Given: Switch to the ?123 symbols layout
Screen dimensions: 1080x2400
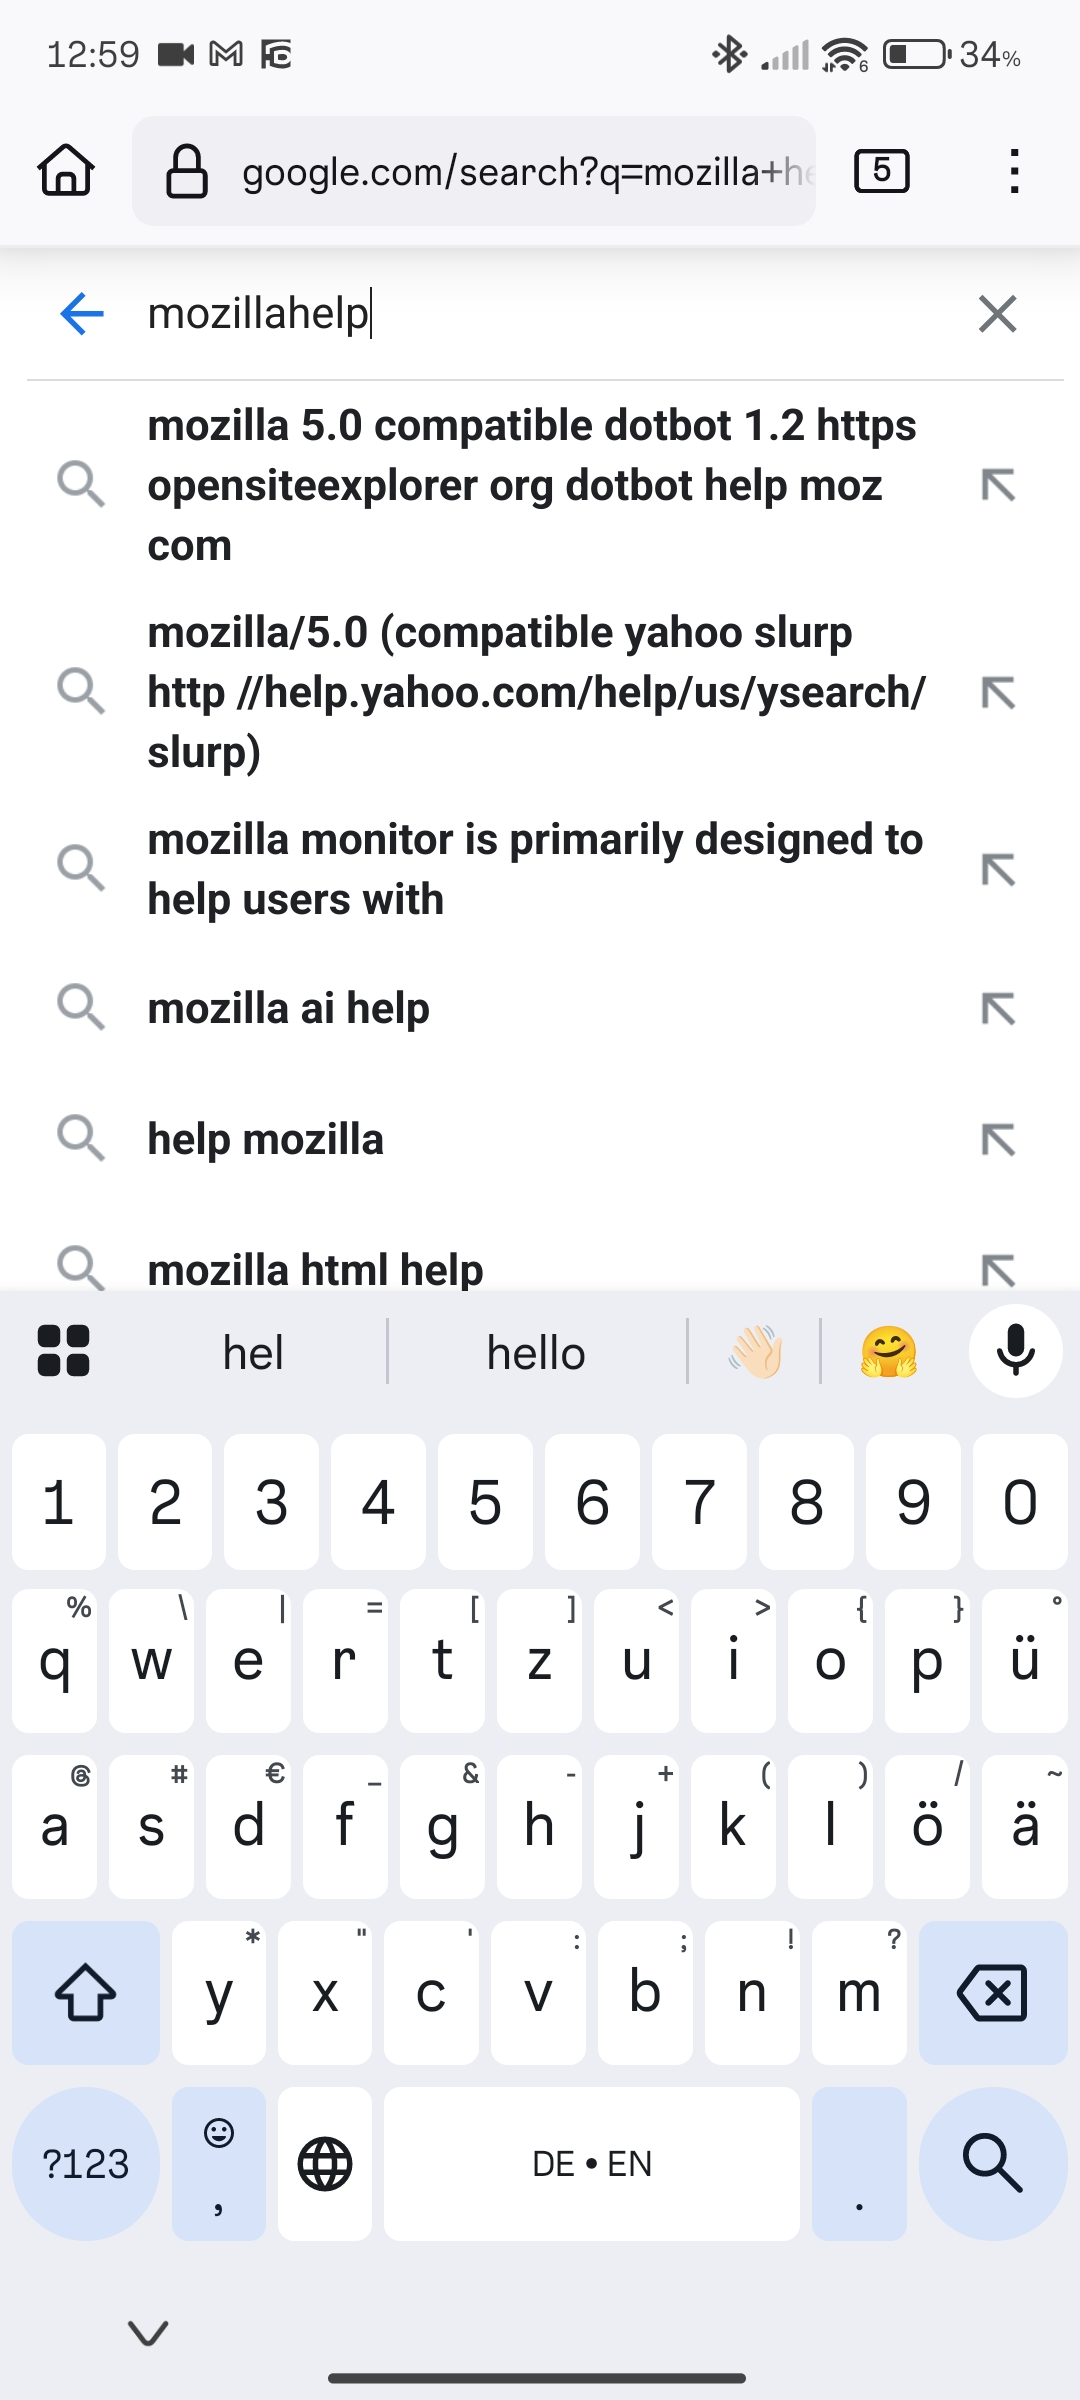Looking at the screenshot, I should (x=86, y=2163).
